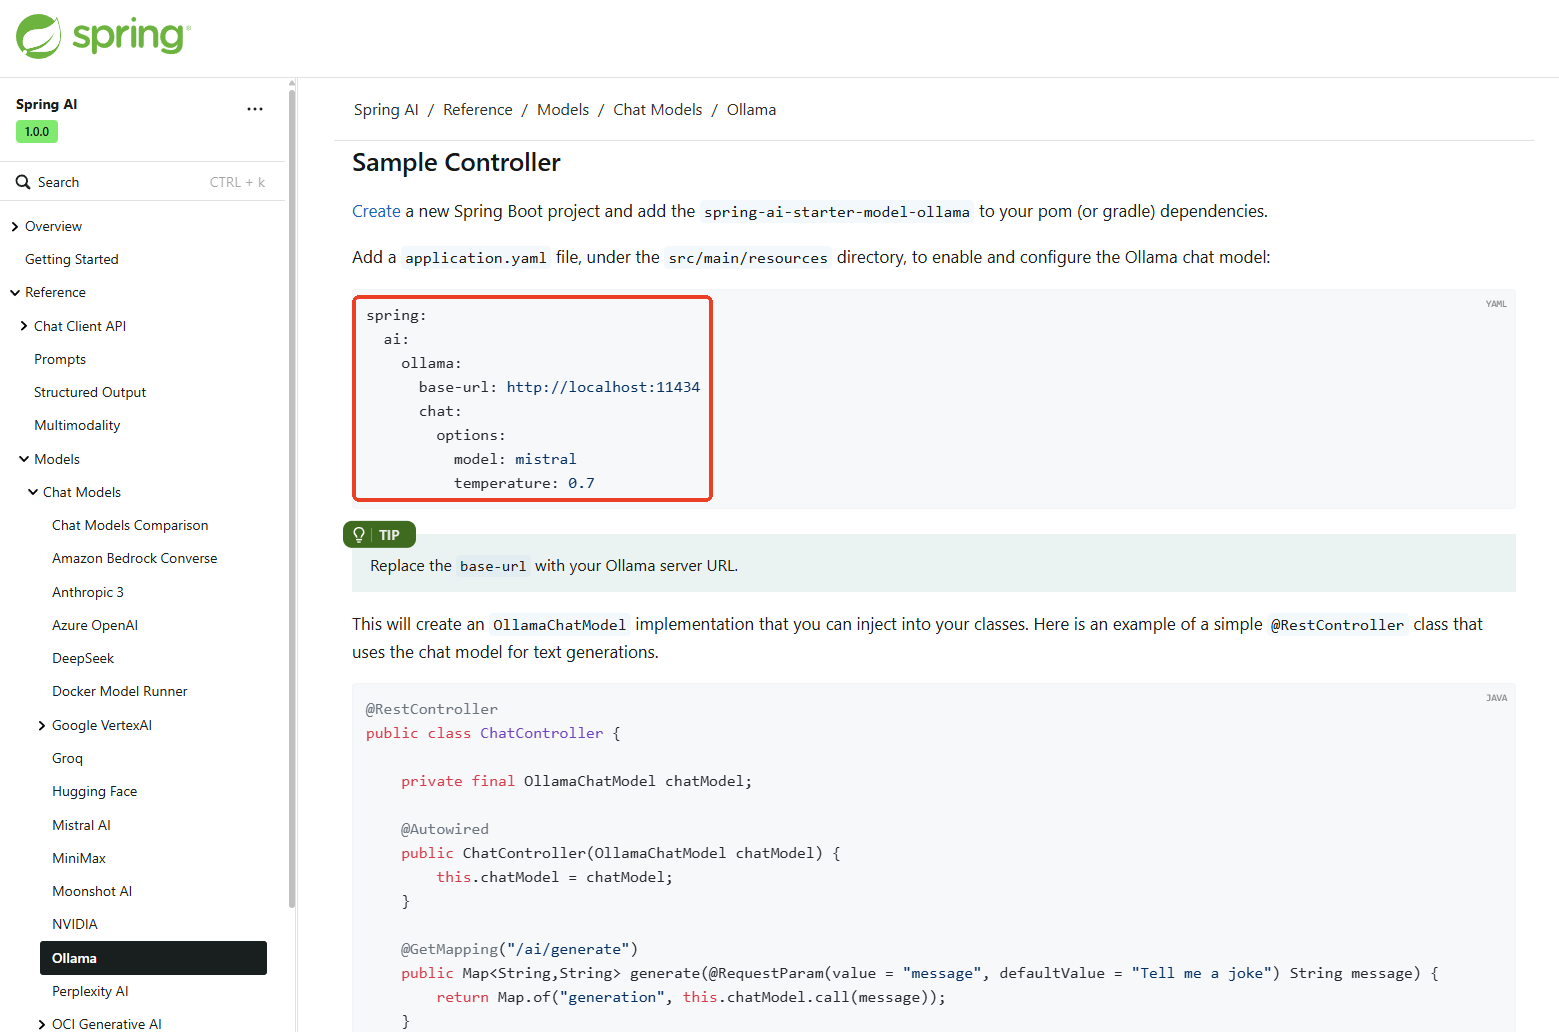The height and width of the screenshot is (1032, 1559).
Task: Click the temperature: 0.7 YAML line
Action: point(524,483)
